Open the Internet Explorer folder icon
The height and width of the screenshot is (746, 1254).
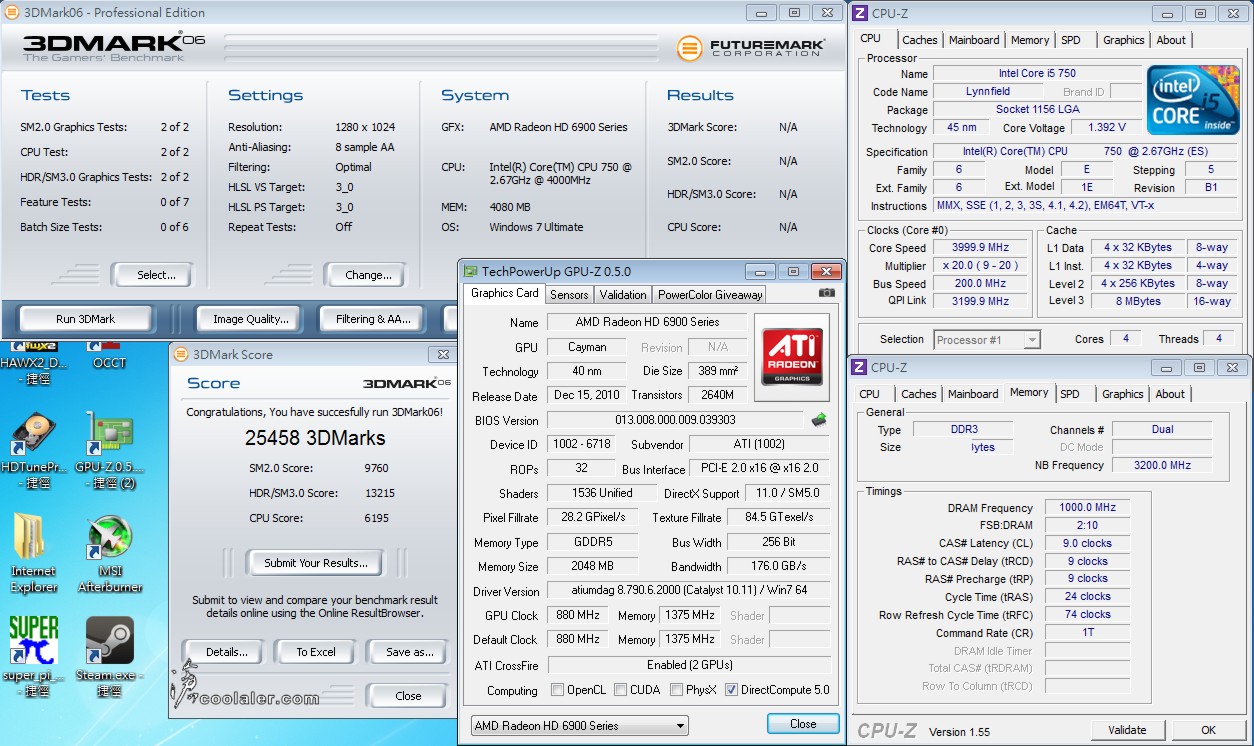pos(34,554)
